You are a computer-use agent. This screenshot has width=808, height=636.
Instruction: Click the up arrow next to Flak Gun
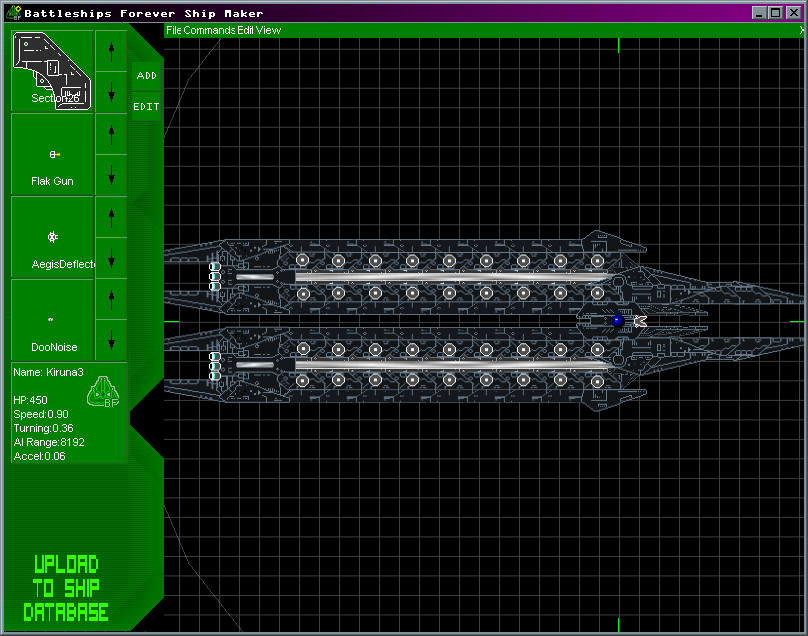(111, 133)
